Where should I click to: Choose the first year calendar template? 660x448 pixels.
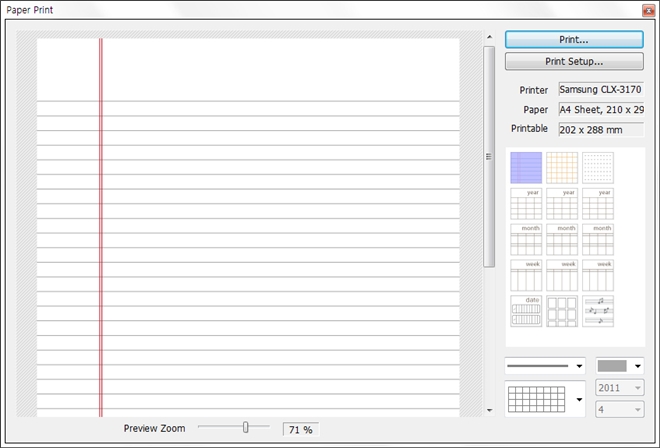point(526,204)
